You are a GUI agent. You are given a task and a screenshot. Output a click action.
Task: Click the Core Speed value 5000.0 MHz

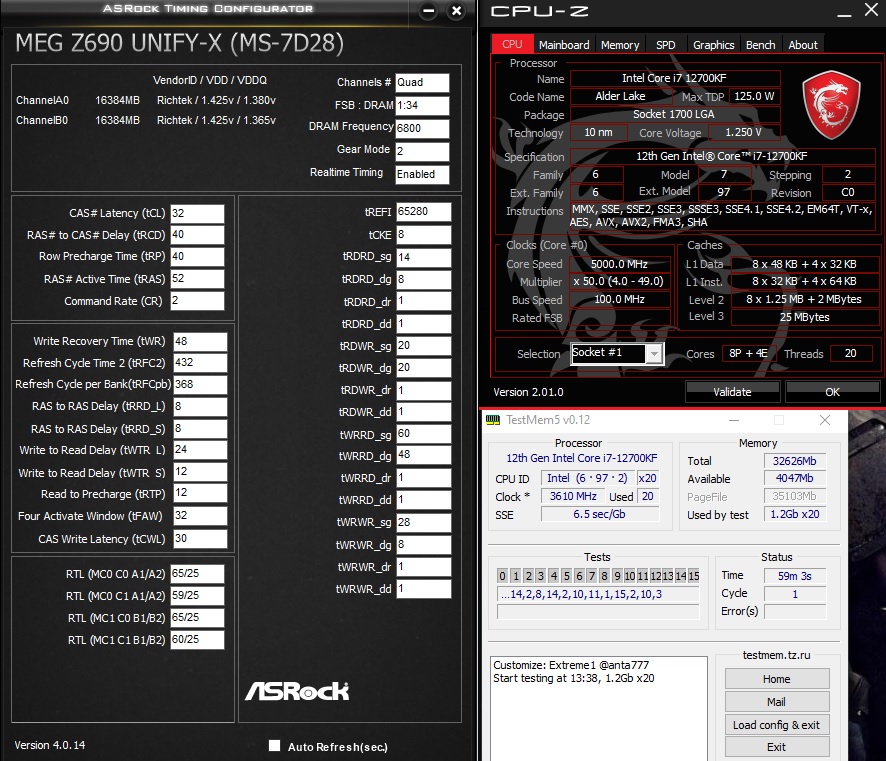tap(619, 264)
